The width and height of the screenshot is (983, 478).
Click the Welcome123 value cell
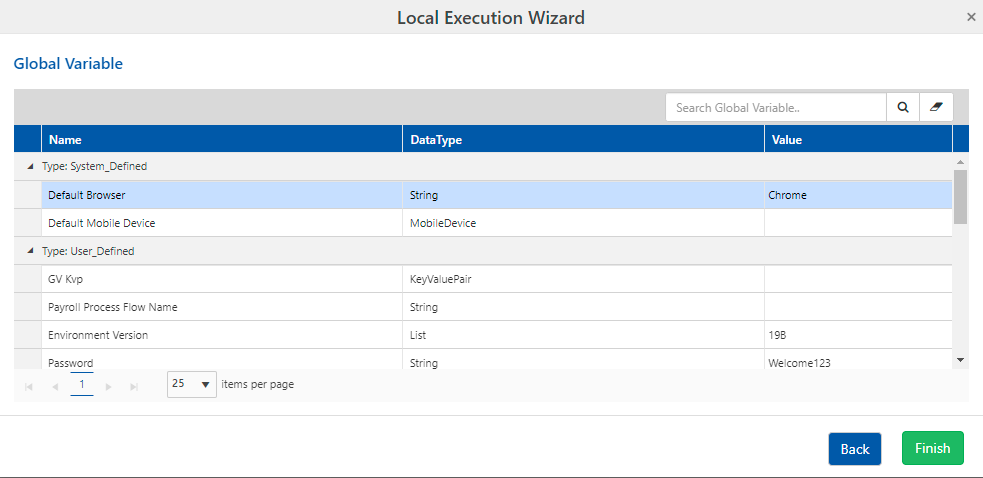858,359
